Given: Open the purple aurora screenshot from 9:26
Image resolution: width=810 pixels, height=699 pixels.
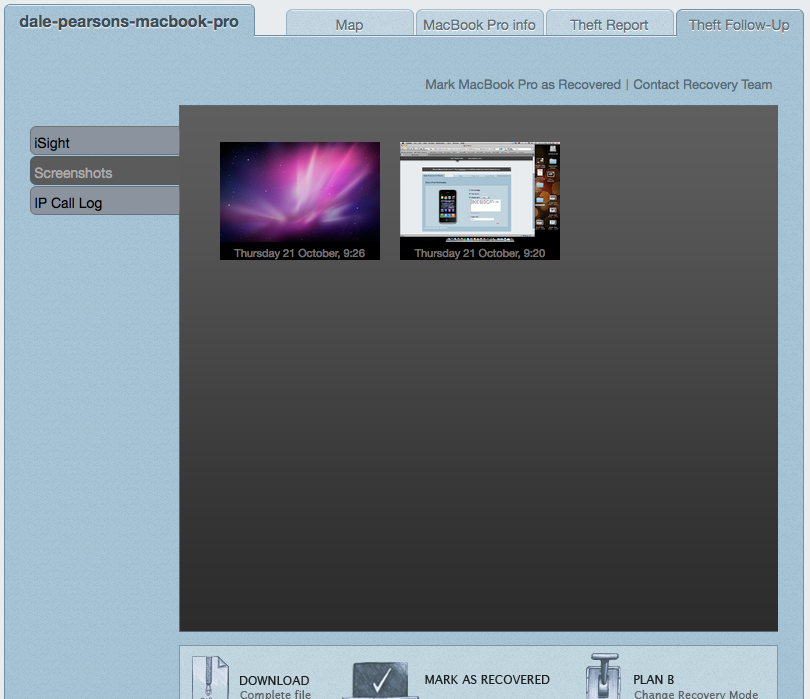Looking at the screenshot, I should tap(300, 192).
